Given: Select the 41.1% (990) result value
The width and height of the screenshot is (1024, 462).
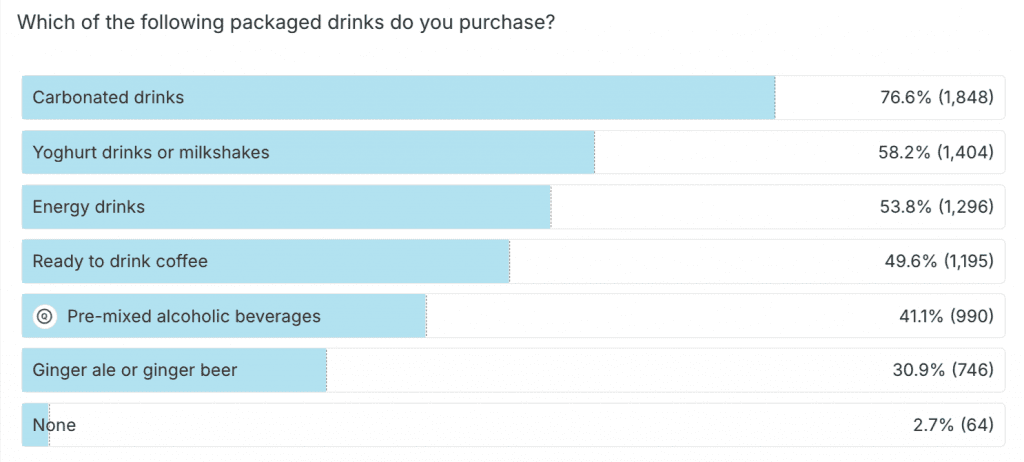Looking at the screenshot, I should click(x=946, y=316).
